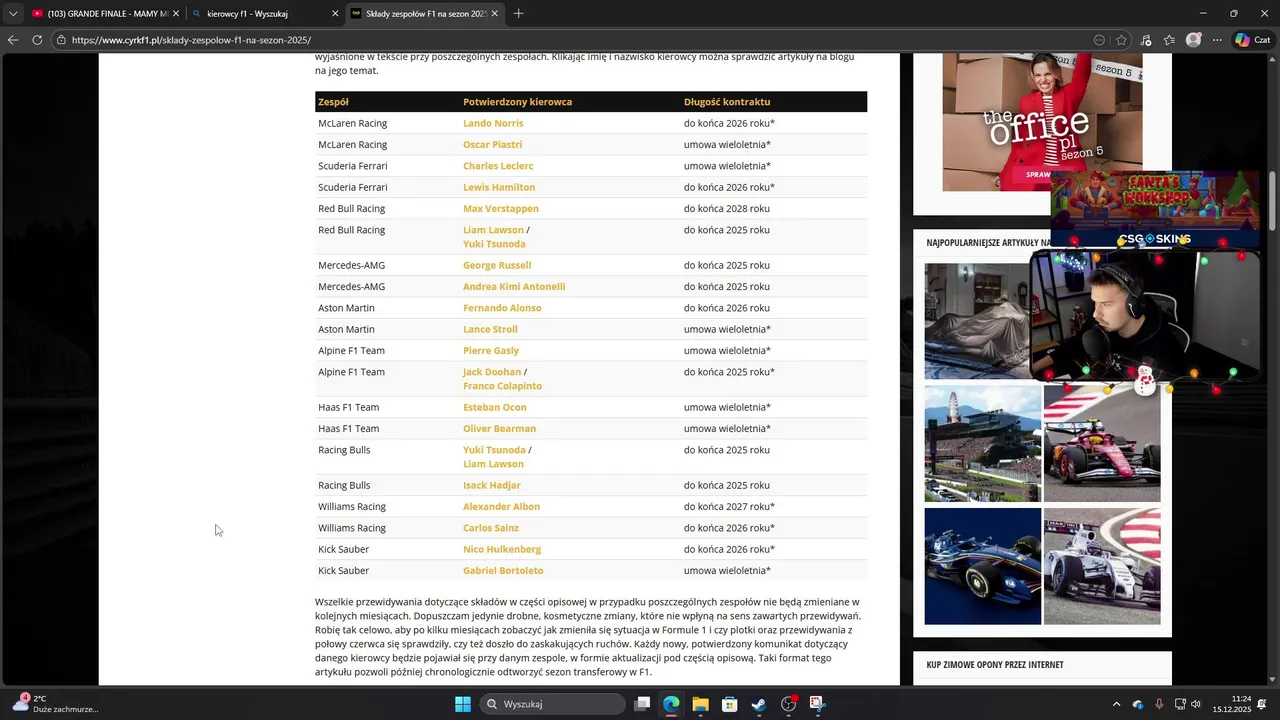The width and height of the screenshot is (1280, 720).
Task: Close the kierowcy f1 search tab
Action: [335, 14]
